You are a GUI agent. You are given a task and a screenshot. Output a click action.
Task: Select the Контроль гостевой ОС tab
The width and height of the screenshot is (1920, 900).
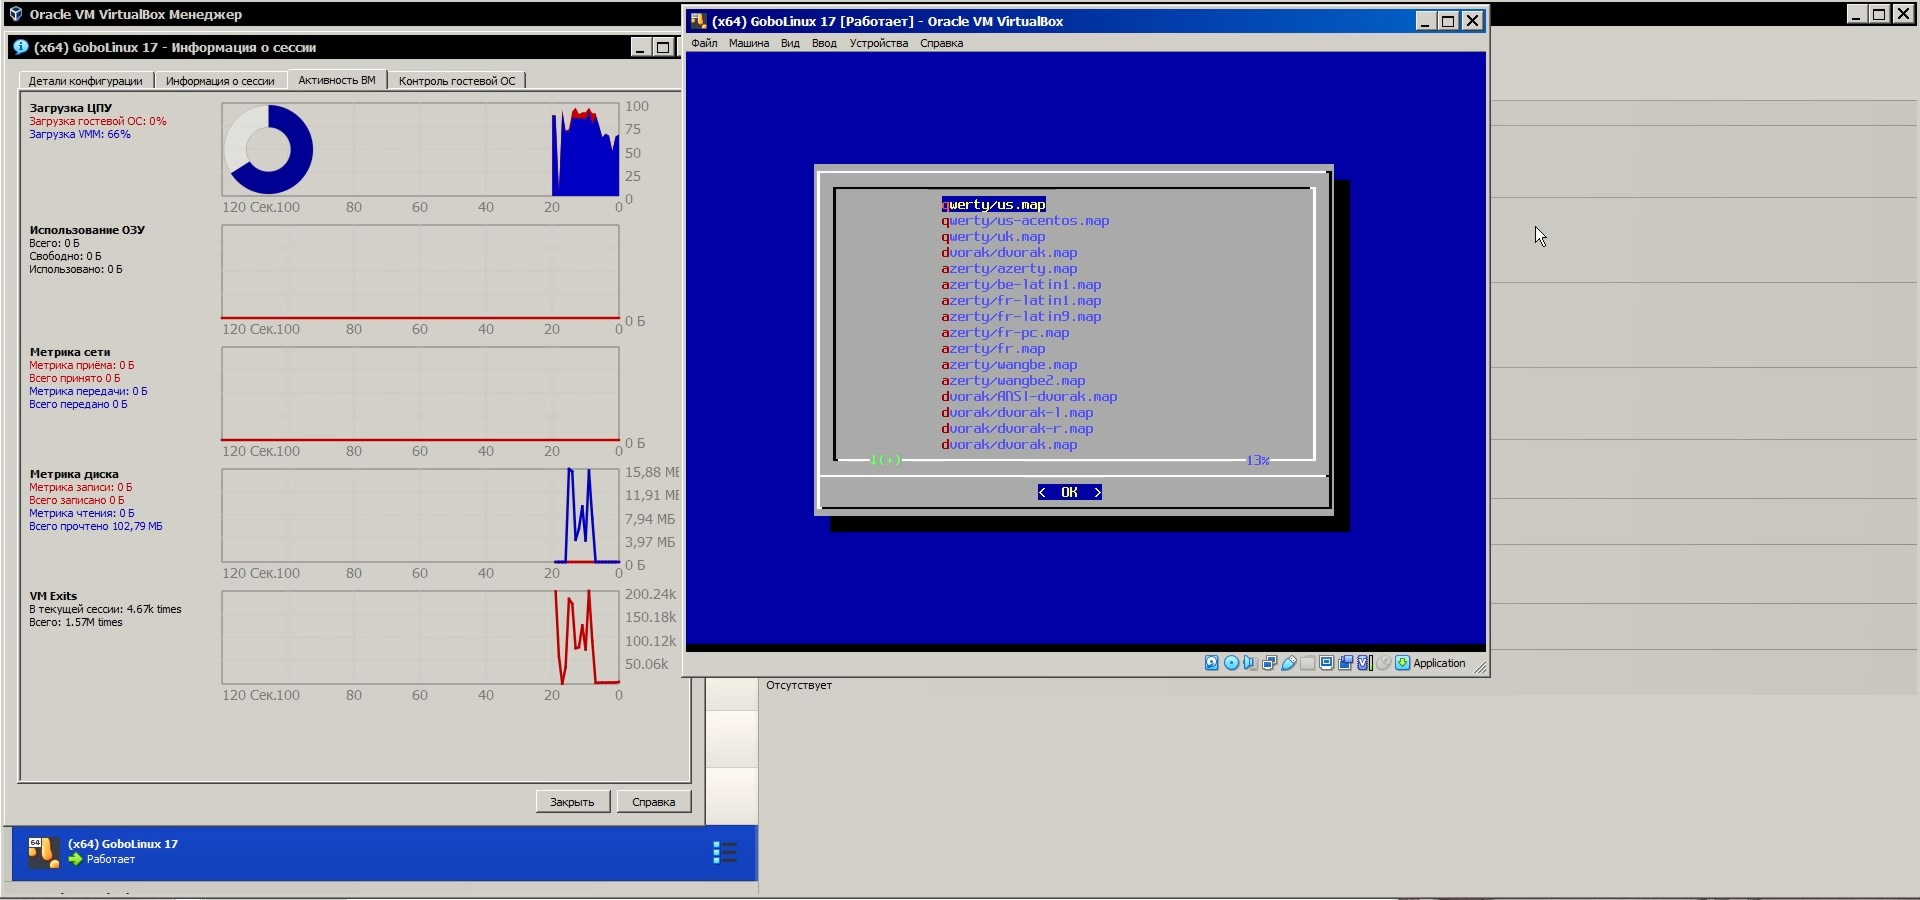pyautogui.click(x=457, y=81)
